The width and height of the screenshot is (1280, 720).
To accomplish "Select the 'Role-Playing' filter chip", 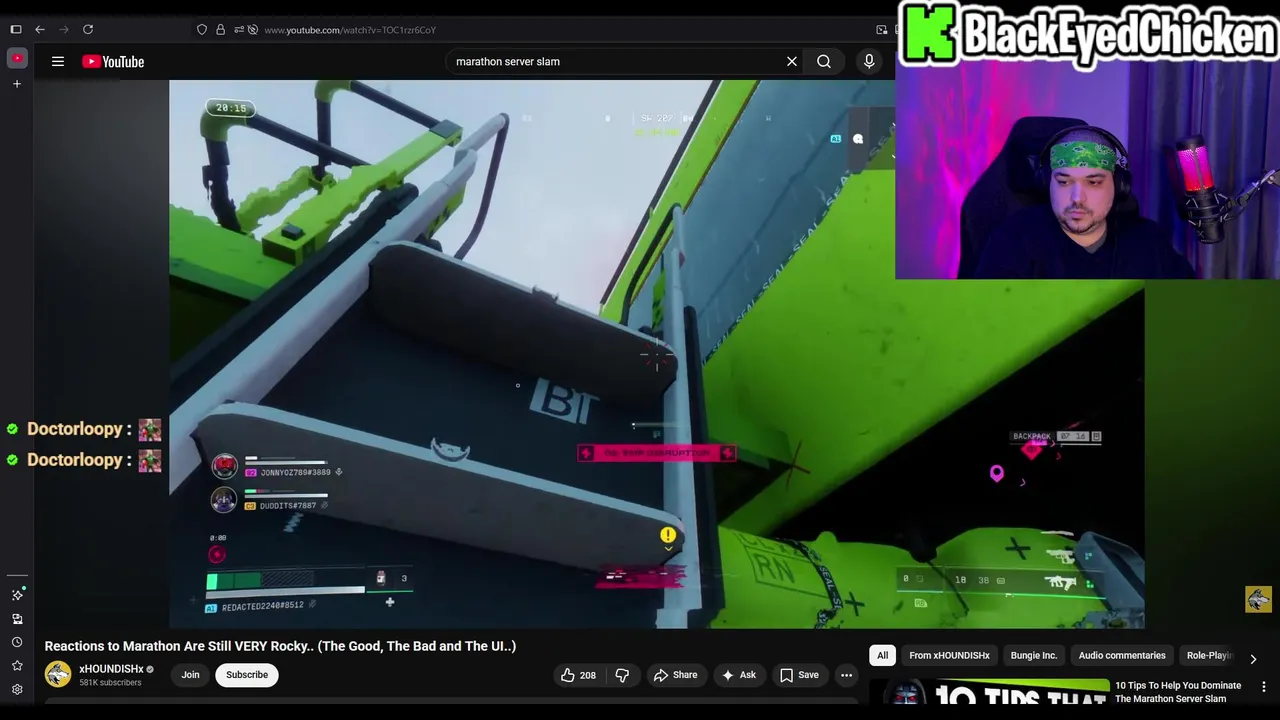I will coord(1209,656).
